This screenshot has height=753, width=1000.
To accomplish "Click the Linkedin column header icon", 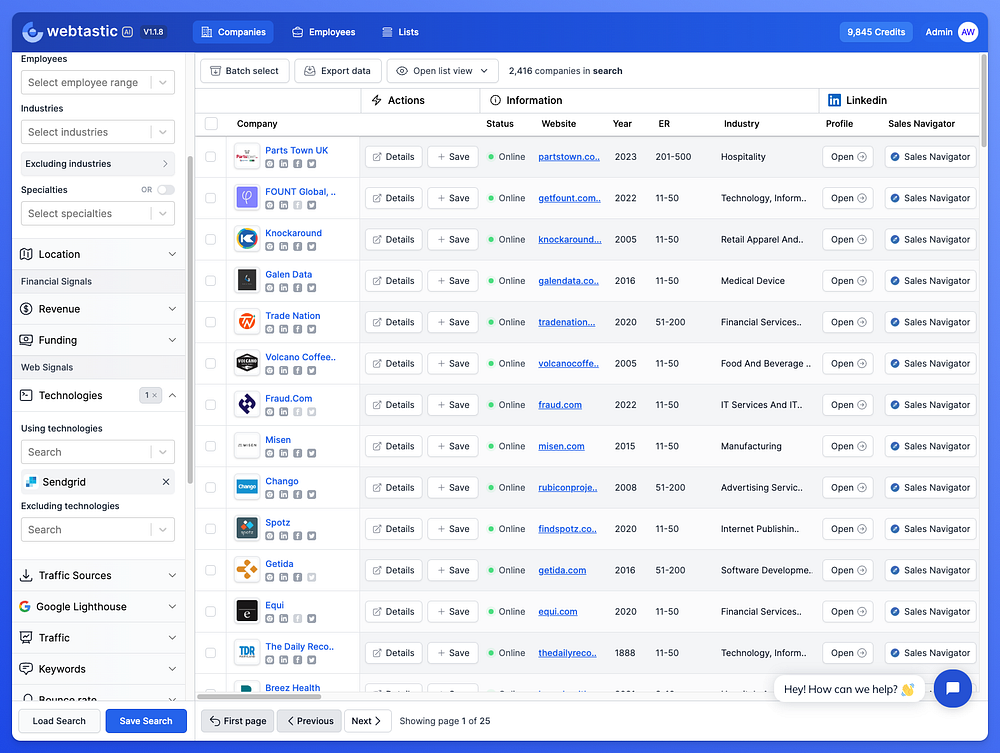I will coord(834,100).
